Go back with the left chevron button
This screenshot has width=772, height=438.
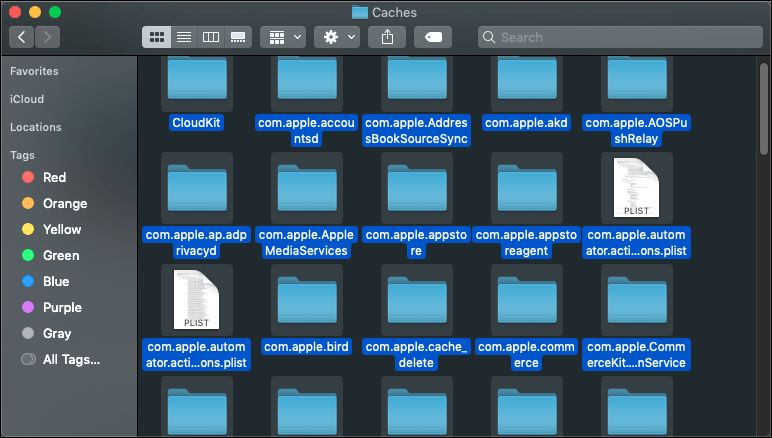[x=22, y=37]
